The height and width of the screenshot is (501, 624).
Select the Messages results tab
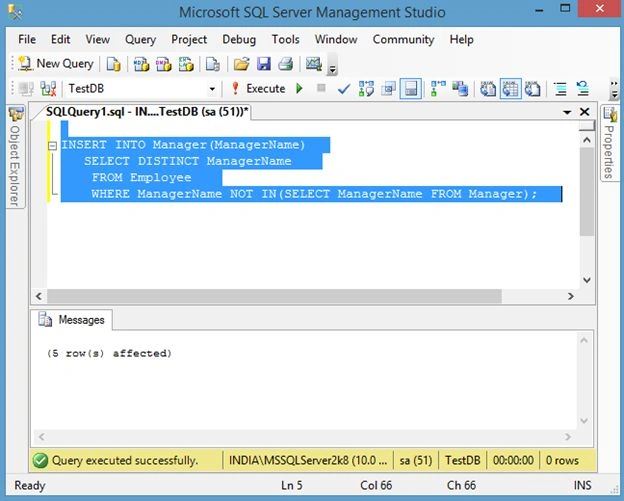point(72,320)
